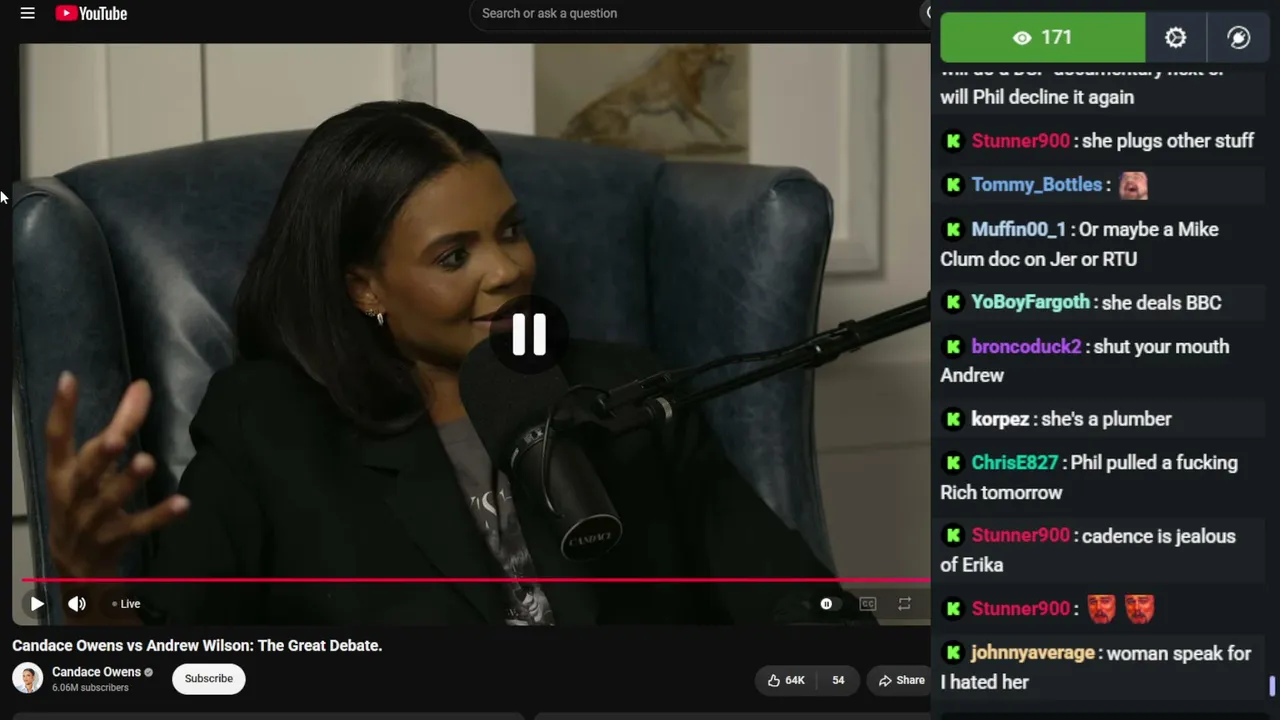This screenshot has width=1280, height=720.
Task: Click the dislike count 54
Action: pyautogui.click(x=838, y=680)
